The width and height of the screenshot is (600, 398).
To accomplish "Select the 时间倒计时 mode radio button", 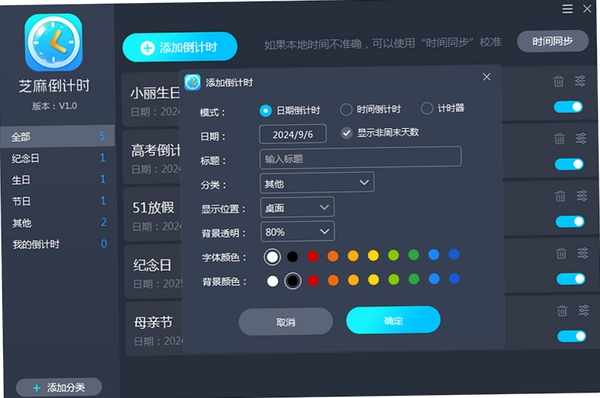I will (x=346, y=109).
